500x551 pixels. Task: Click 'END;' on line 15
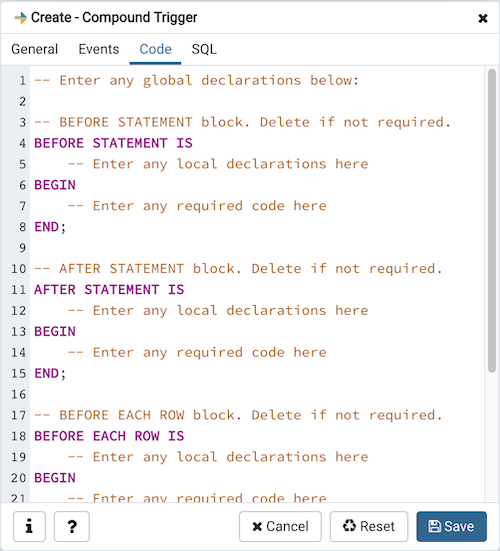50,373
